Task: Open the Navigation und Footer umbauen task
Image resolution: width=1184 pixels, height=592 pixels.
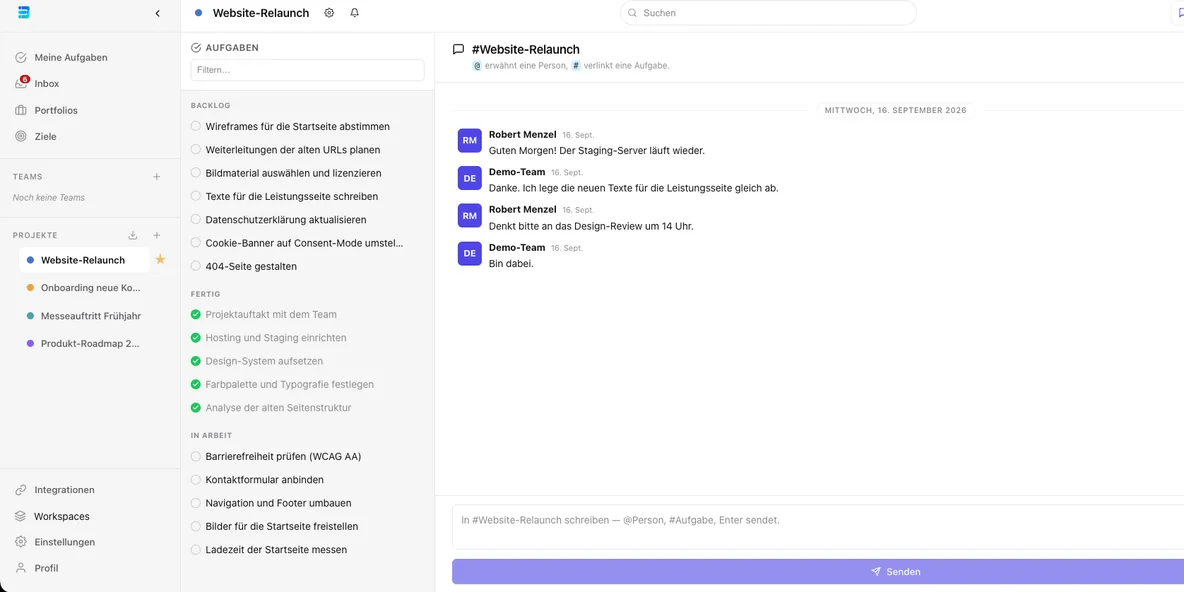Action: coord(278,503)
